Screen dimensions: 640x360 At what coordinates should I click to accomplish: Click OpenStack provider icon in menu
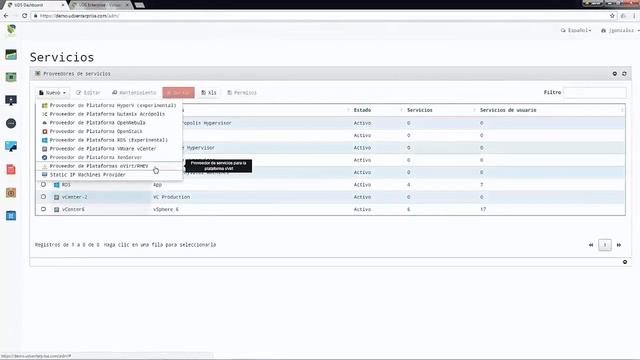pos(44,131)
